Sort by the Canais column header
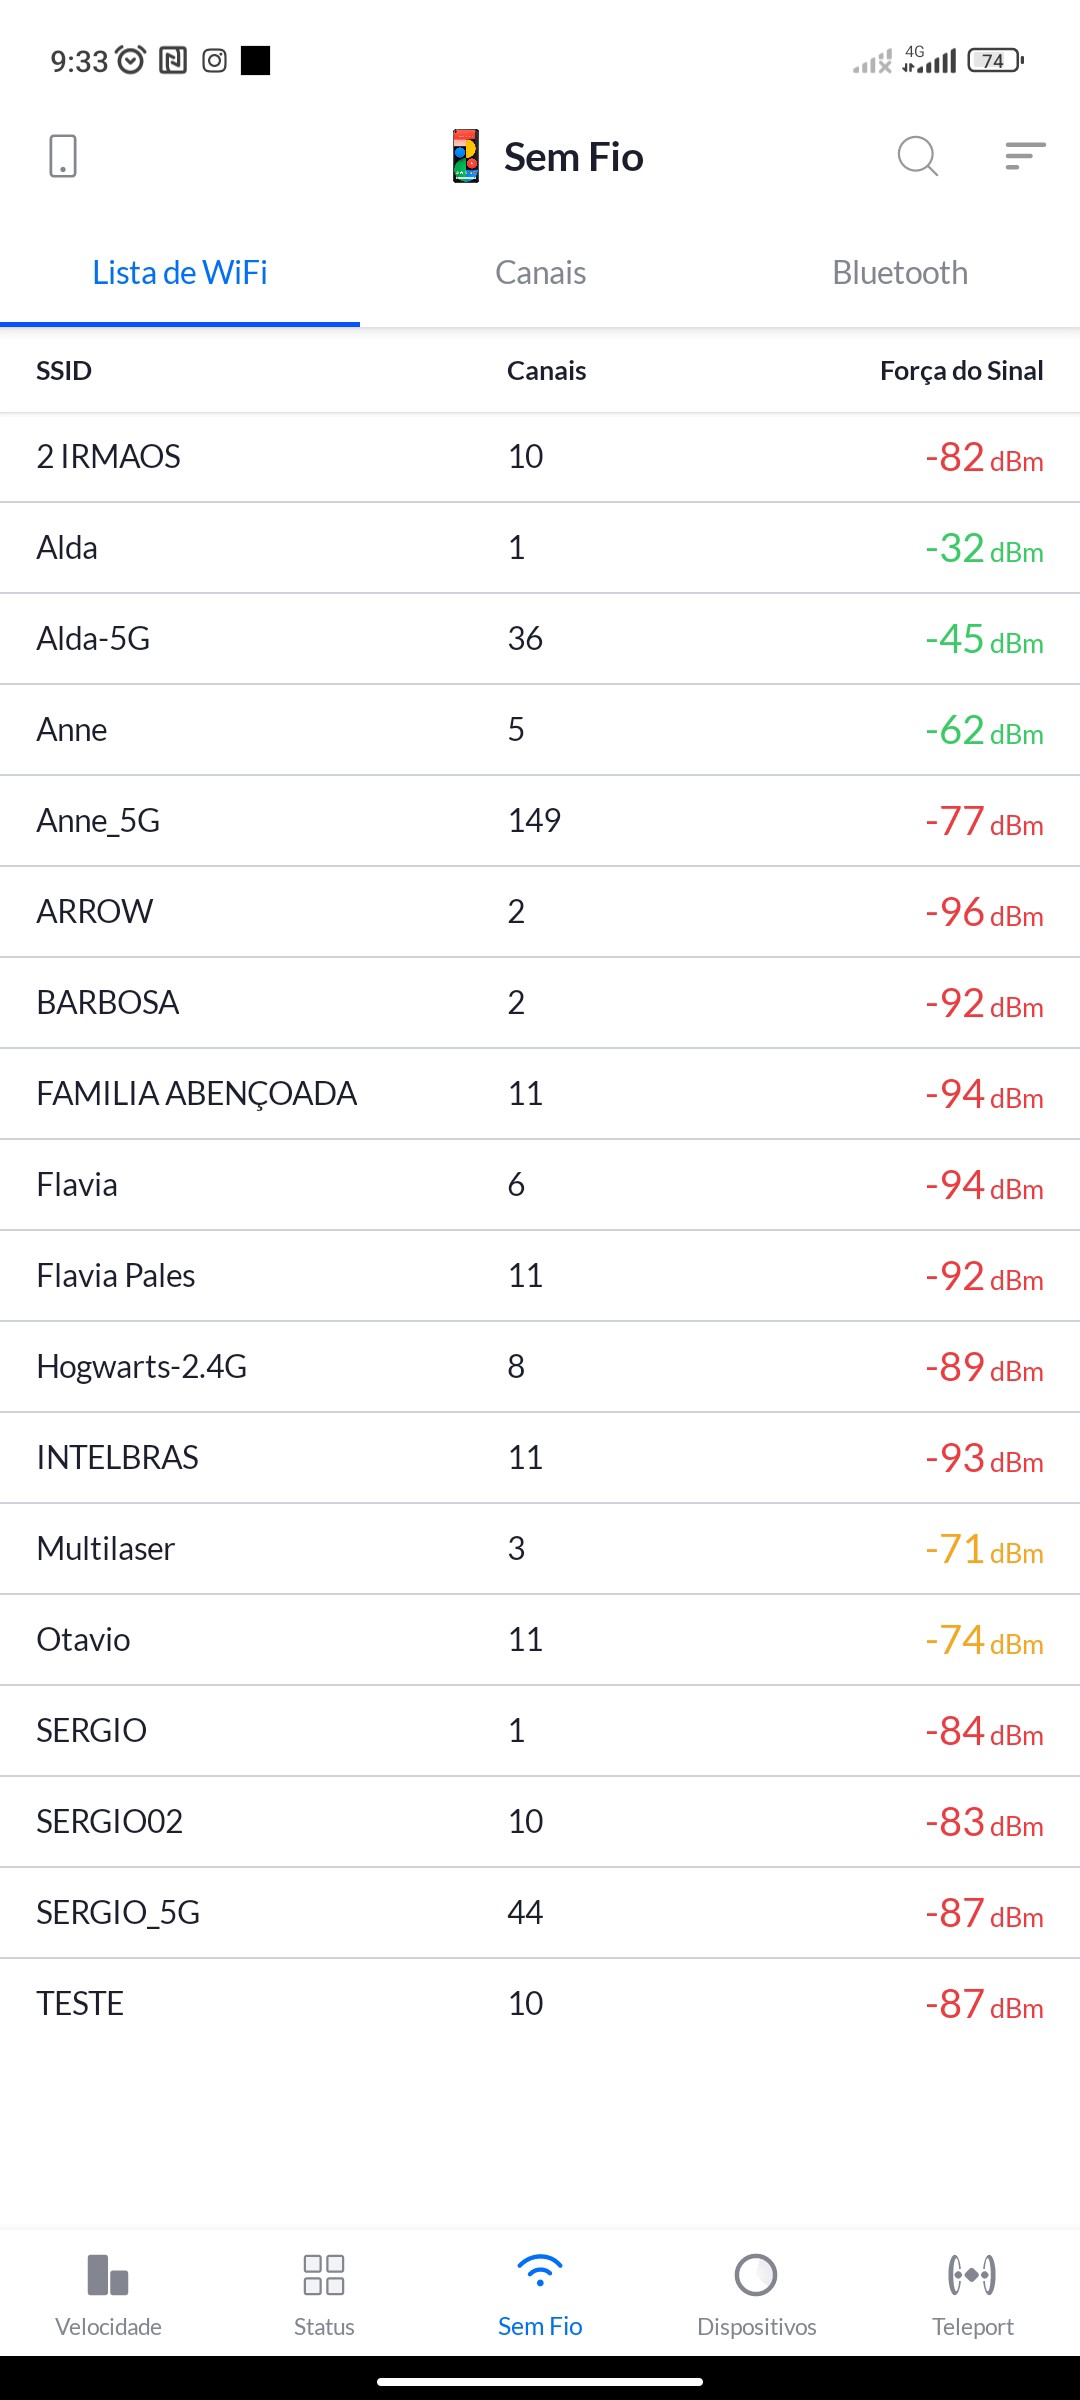The width and height of the screenshot is (1080, 2400). [546, 371]
